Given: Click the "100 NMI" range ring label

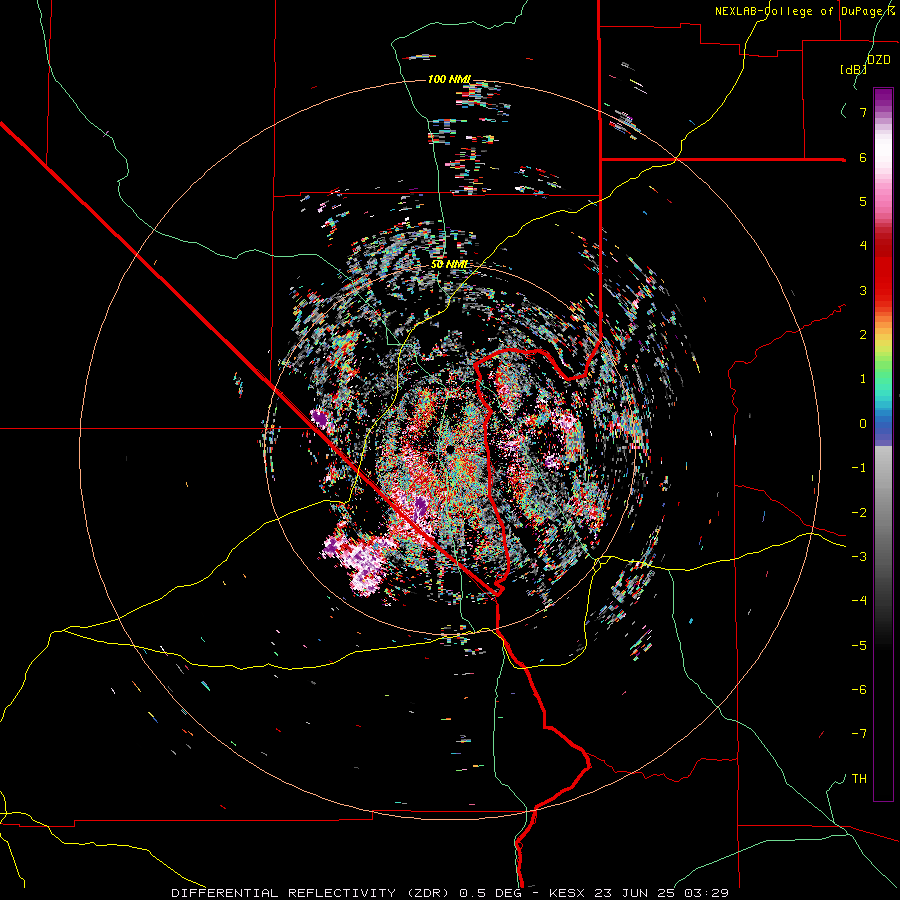Looking at the screenshot, I should coord(449,79).
